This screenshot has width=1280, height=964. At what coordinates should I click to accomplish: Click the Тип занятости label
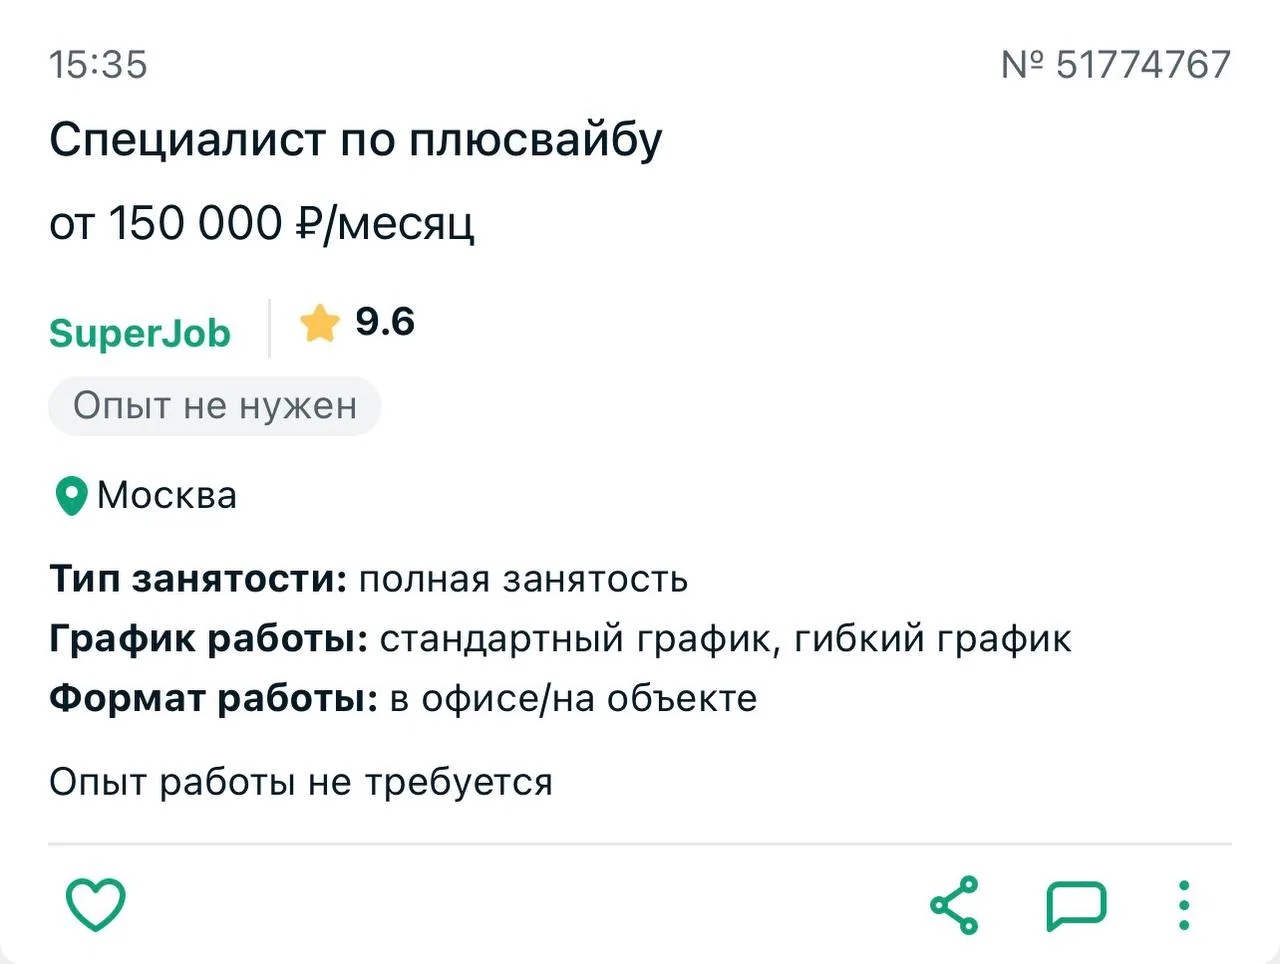pyautogui.click(x=198, y=579)
